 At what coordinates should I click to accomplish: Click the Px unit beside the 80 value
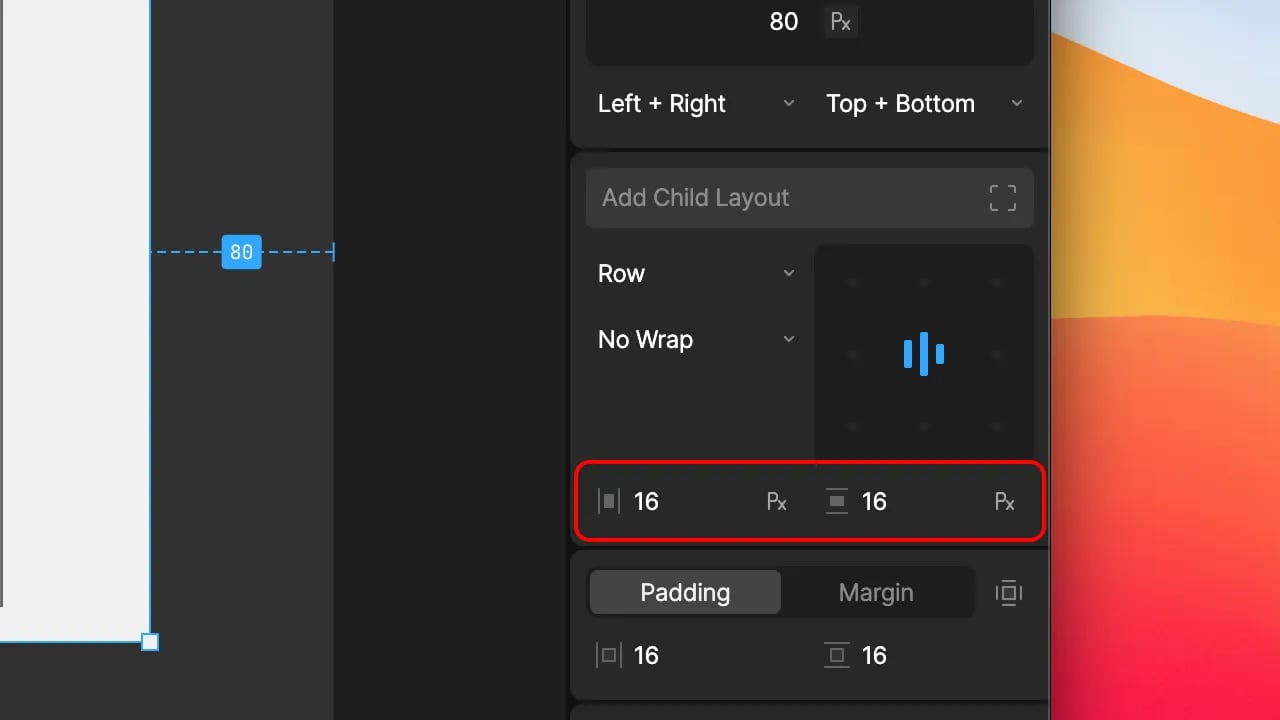pos(841,21)
